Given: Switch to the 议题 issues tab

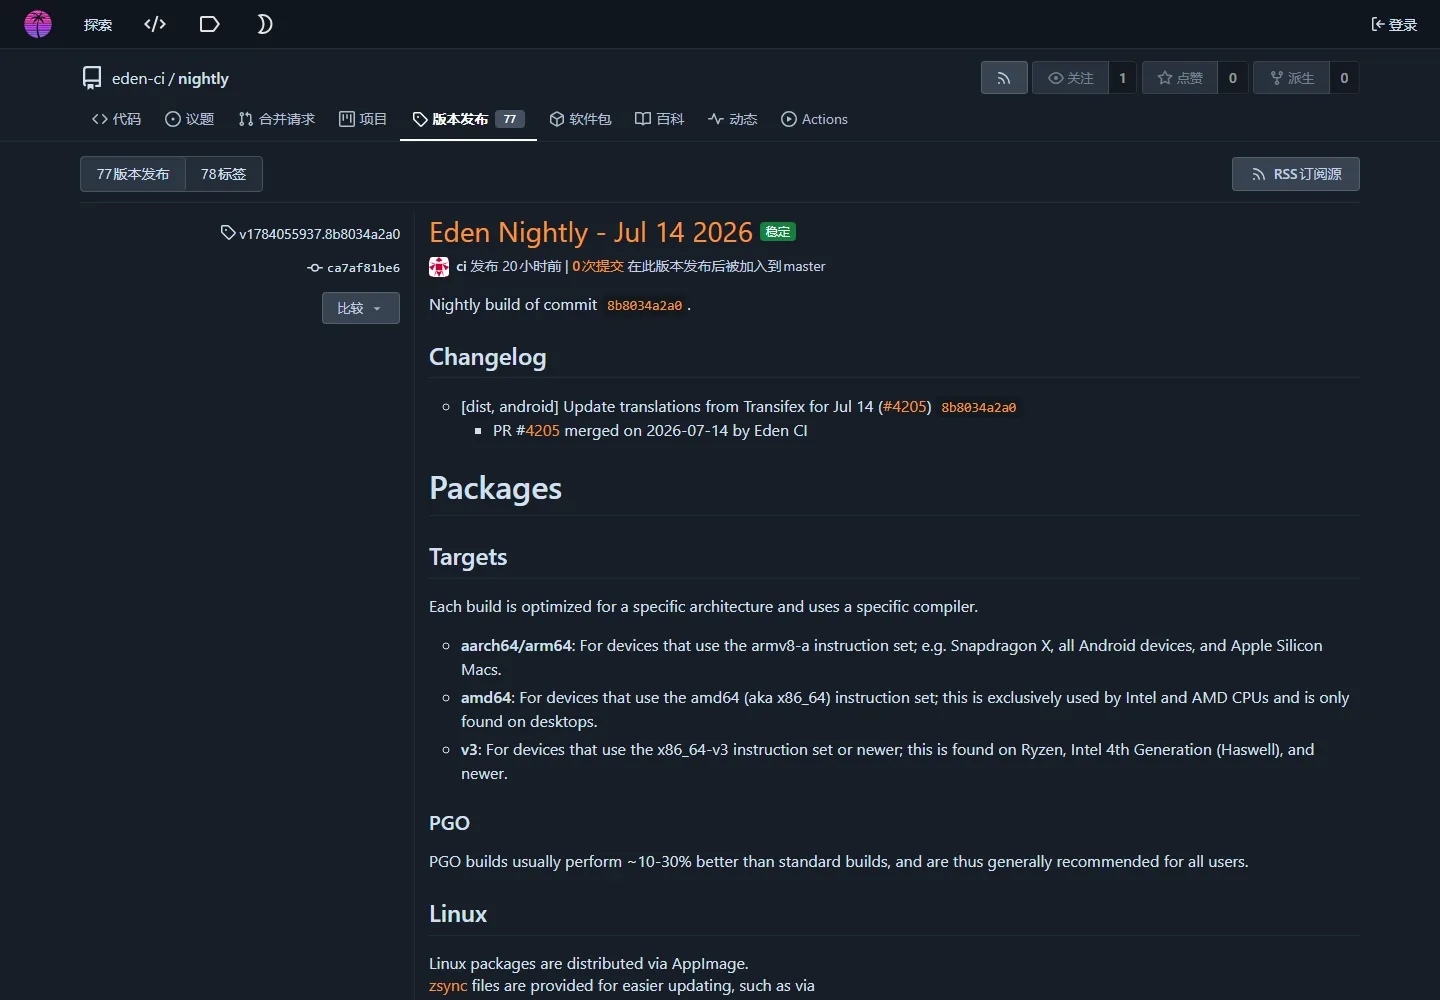Looking at the screenshot, I should pos(190,119).
